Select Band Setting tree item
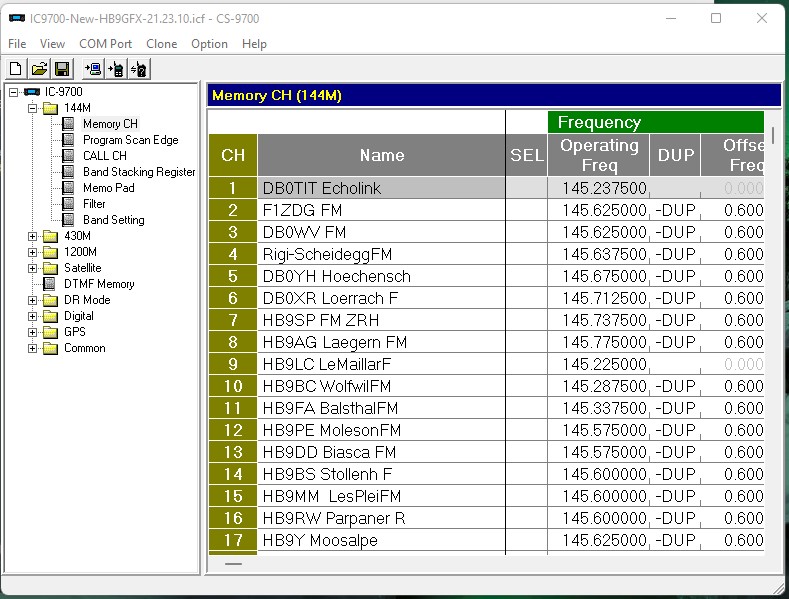Image resolution: width=789 pixels, height=599 pixels. 114,220
